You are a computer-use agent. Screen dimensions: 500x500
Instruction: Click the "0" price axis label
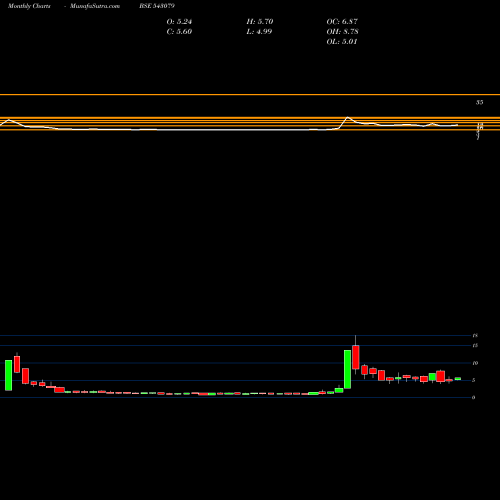[x=474, y=397]
